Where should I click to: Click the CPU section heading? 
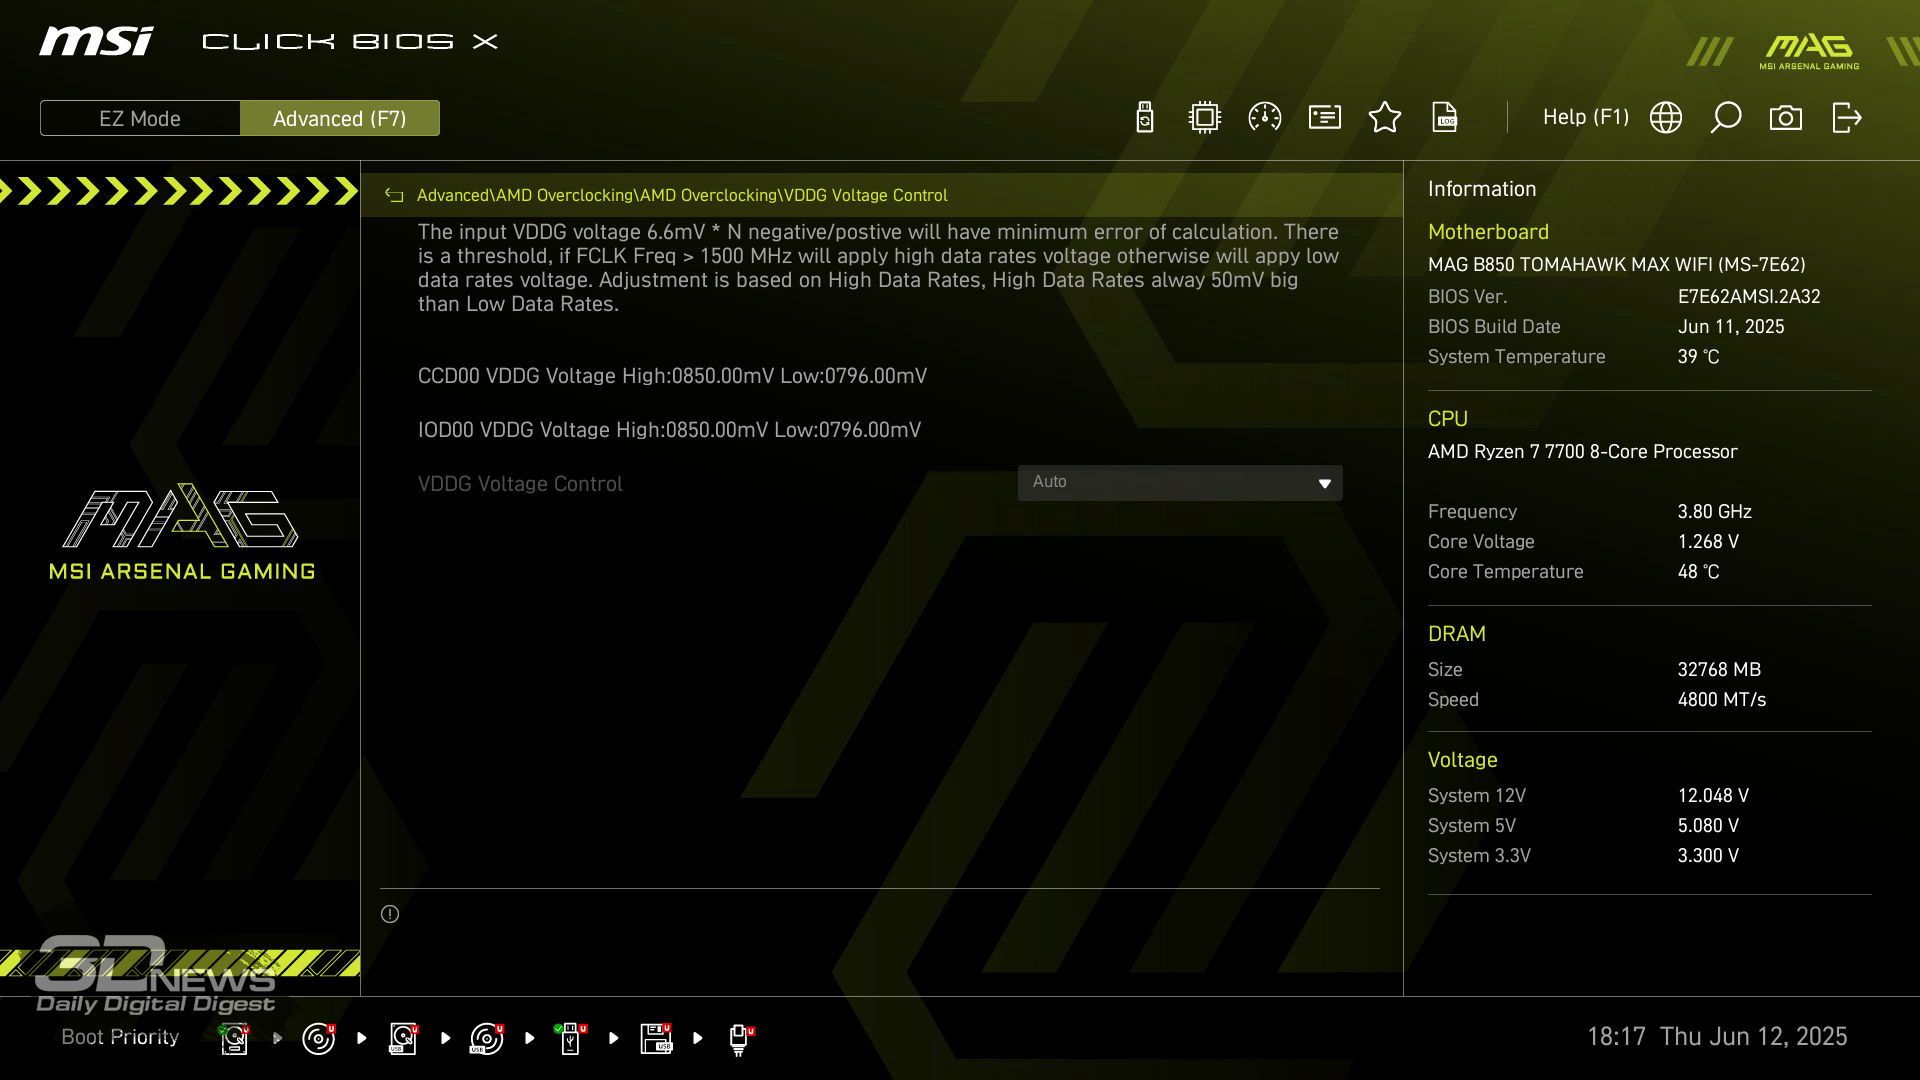[x=1447, y=419]
